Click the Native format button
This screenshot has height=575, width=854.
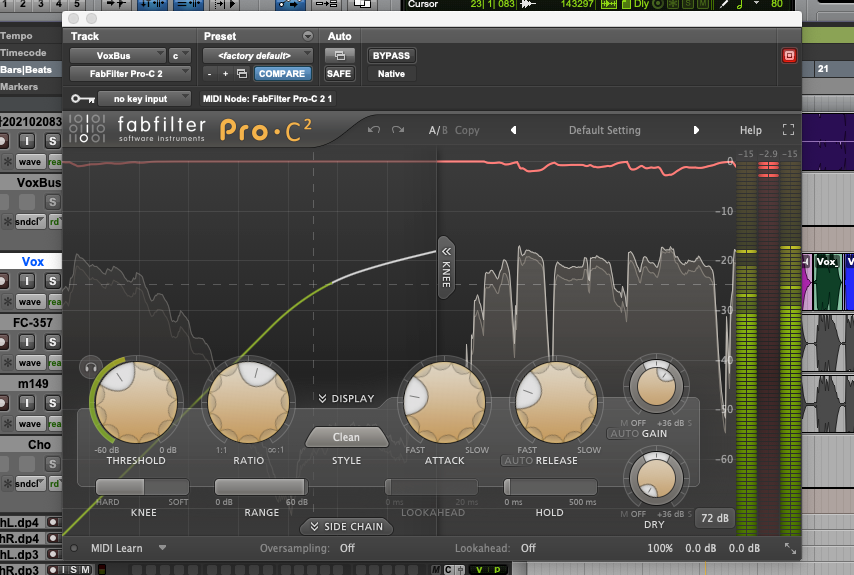point(391,74)
